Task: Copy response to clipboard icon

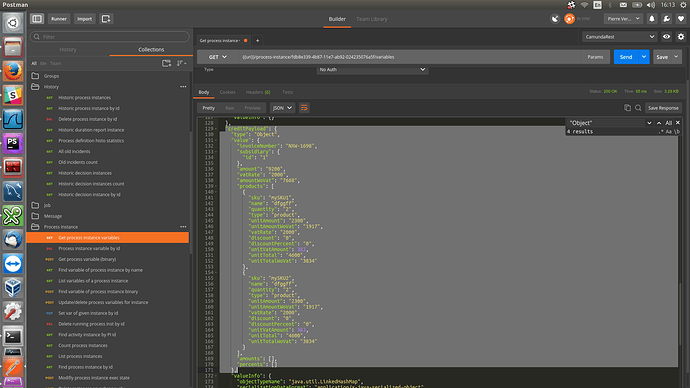Action: point(628,108)
